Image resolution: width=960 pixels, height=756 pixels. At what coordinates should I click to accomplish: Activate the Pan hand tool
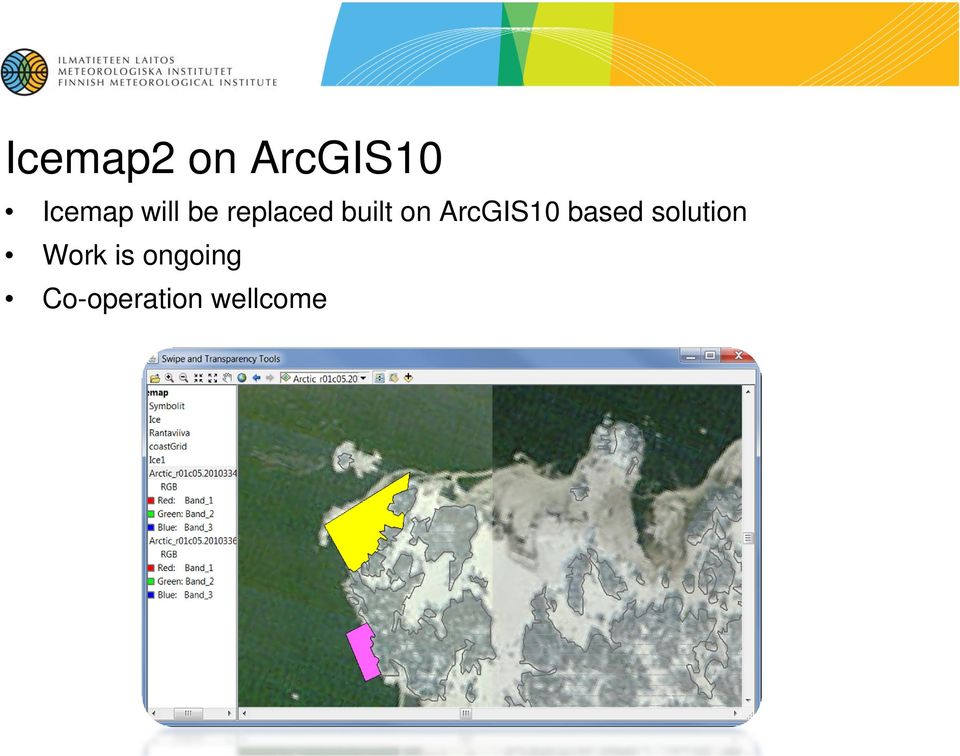pos(227,378)
